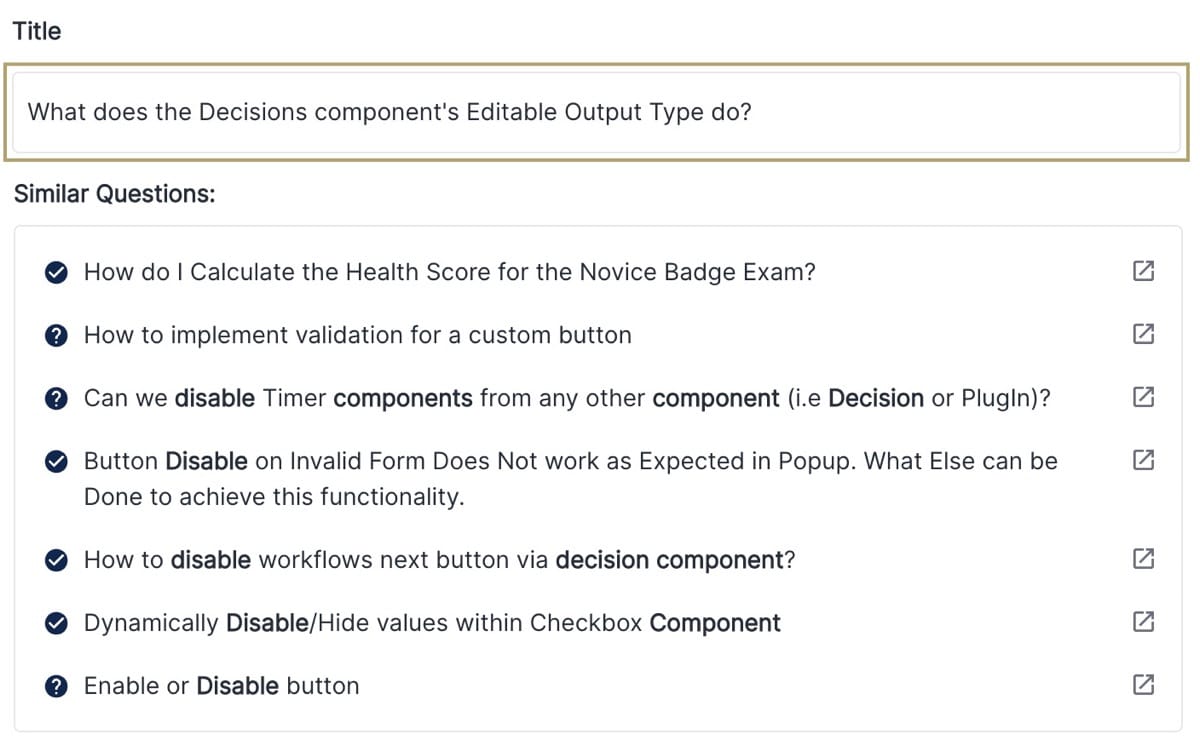Click unanswered question-mark icon beside custom button validation
Screen dimensions: 1200x746
tap(57, 336)
